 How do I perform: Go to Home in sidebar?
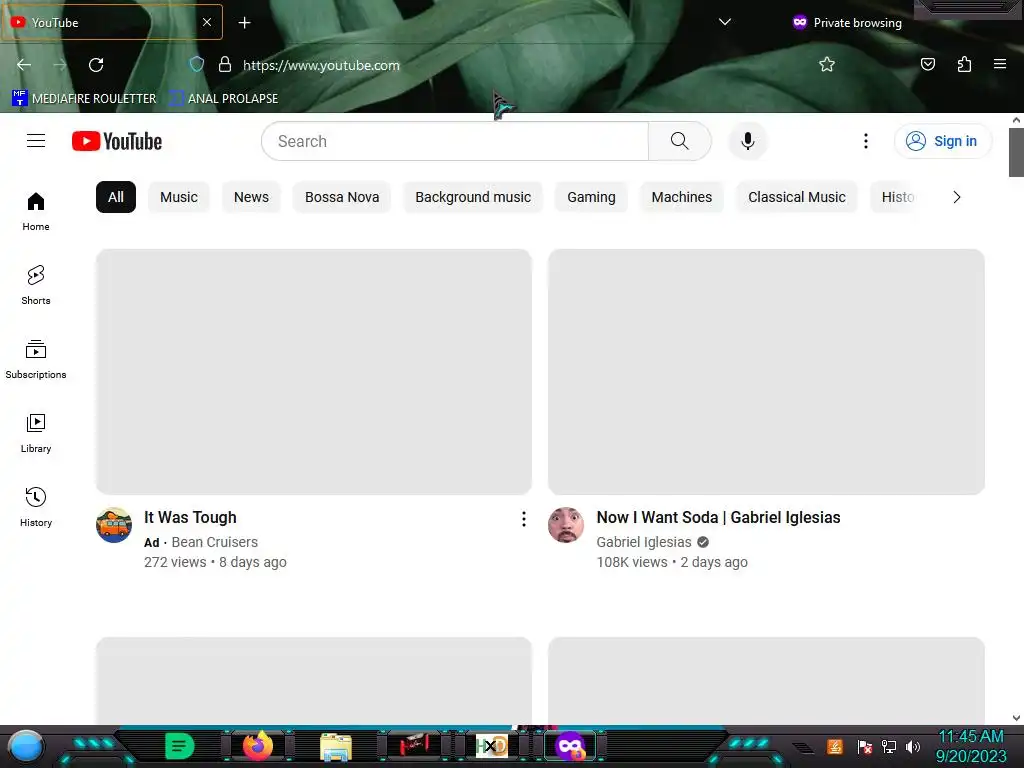pos(36,212)
